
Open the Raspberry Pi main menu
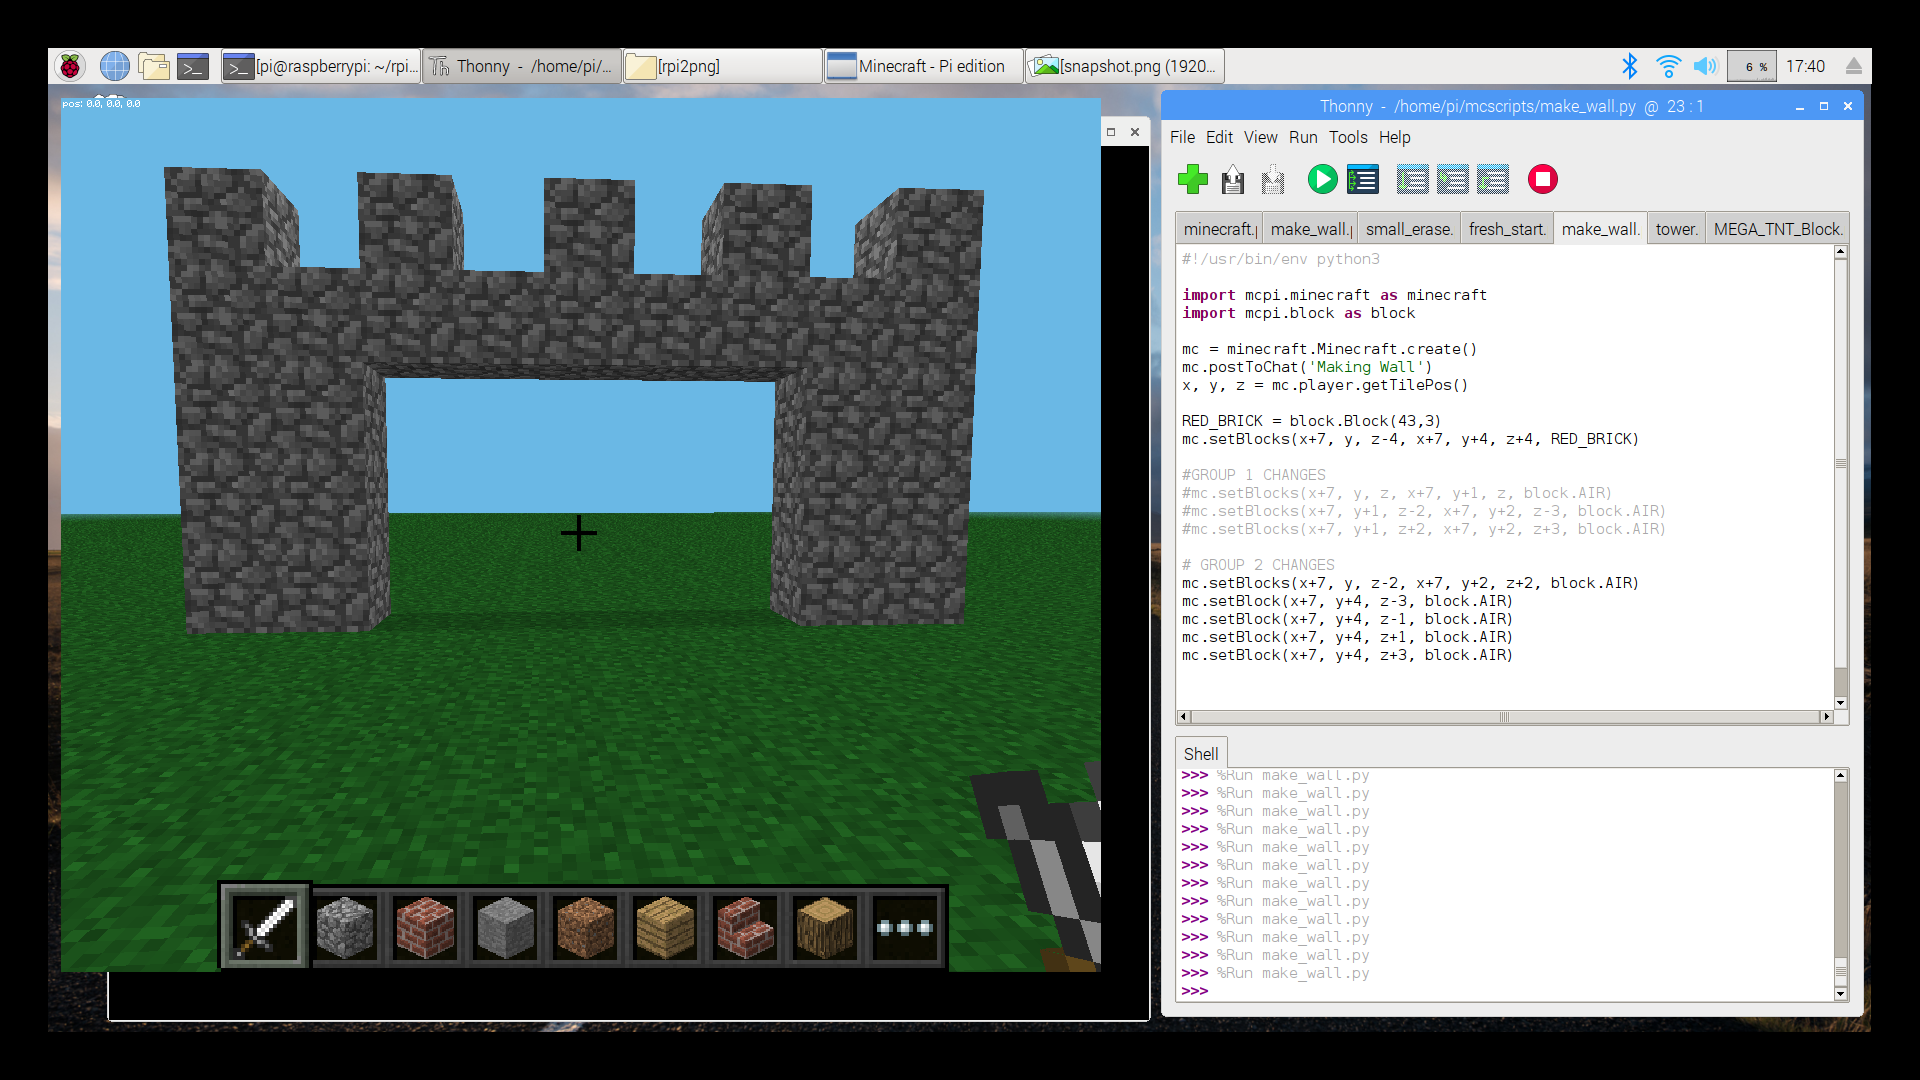pyautogui.click(x=70, y=67)
